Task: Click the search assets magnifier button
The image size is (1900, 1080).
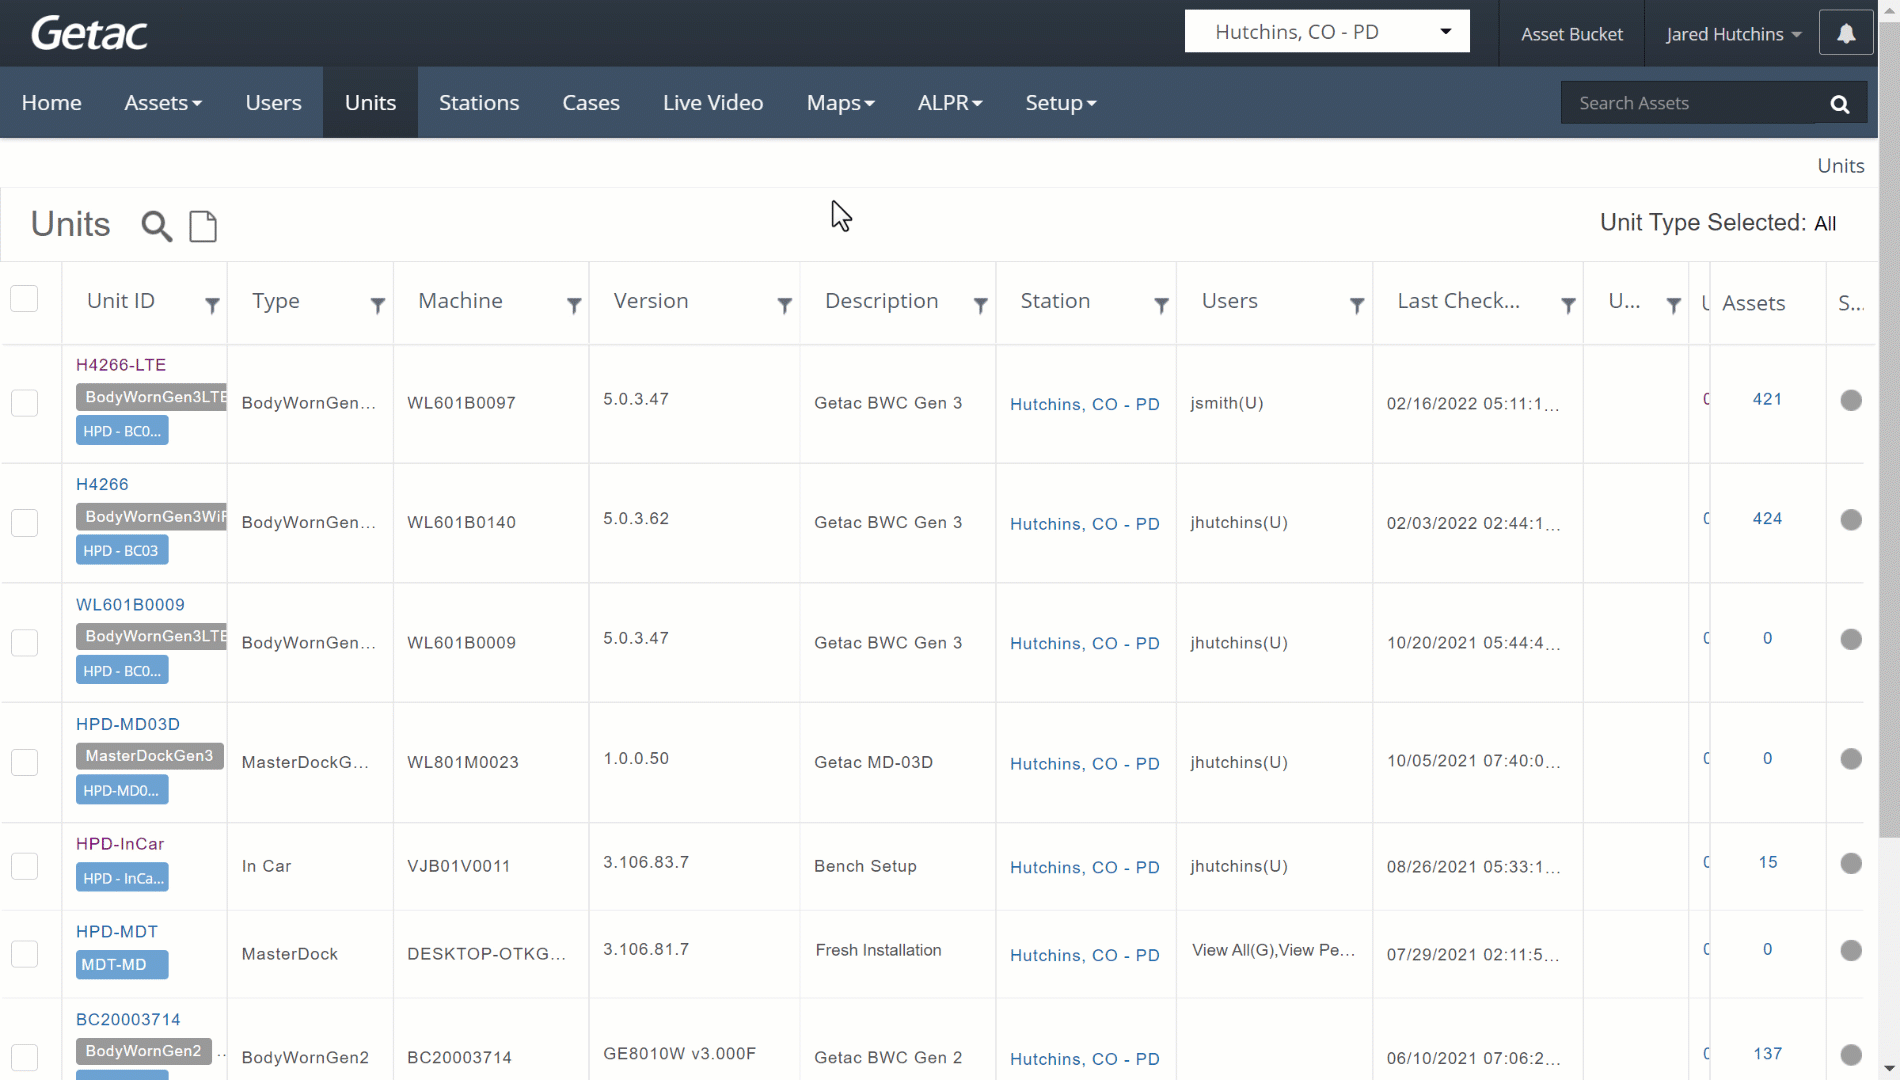Action: pyautogui.click(x=1839, y=103)
